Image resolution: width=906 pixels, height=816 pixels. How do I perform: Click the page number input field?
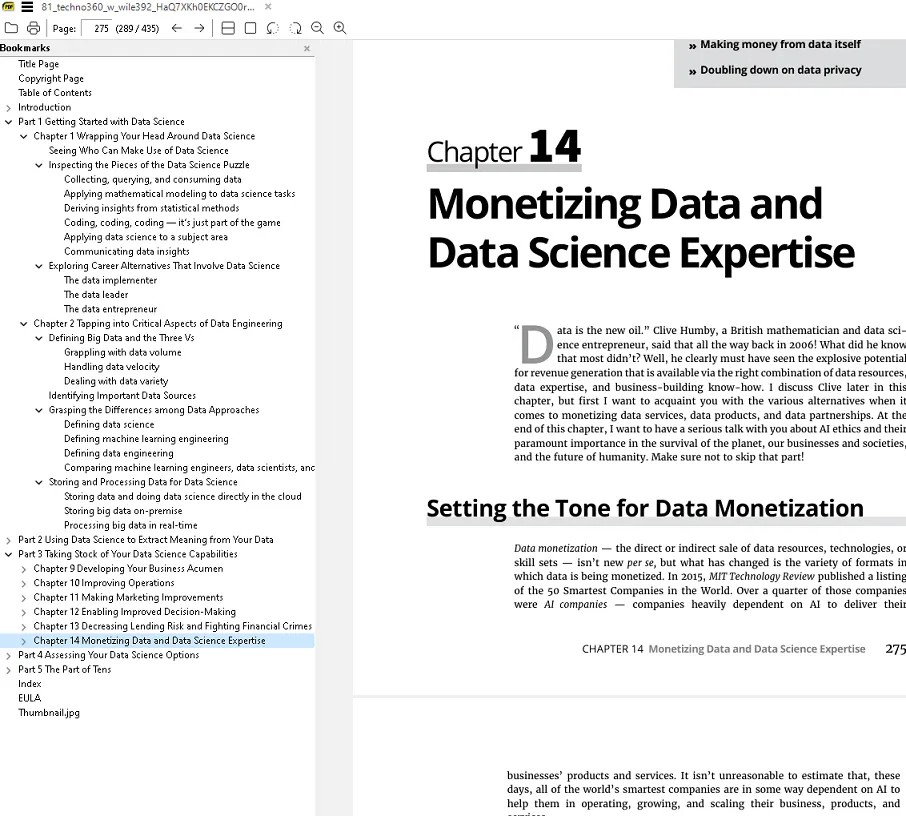101,28
